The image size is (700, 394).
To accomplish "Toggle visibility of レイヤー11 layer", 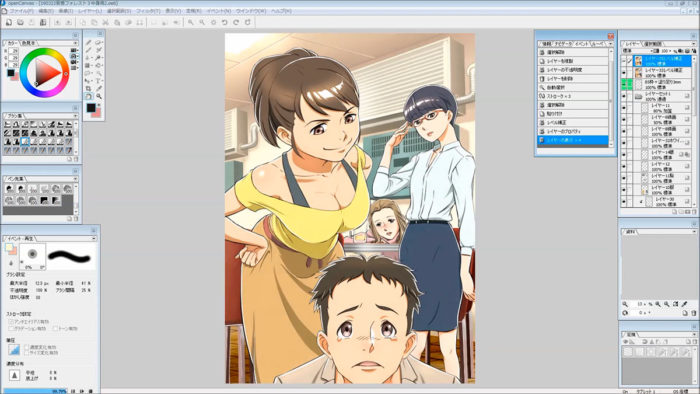I will [624, 108].
